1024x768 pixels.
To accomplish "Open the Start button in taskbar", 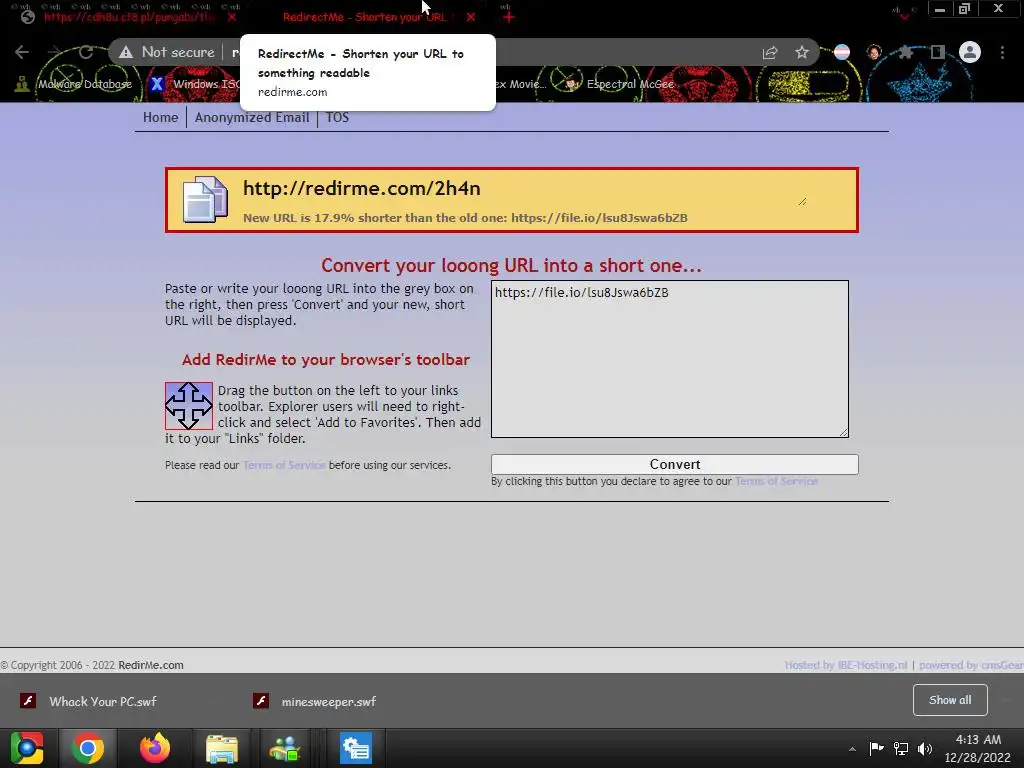I will pyautogui.click(x=27, y=748).
